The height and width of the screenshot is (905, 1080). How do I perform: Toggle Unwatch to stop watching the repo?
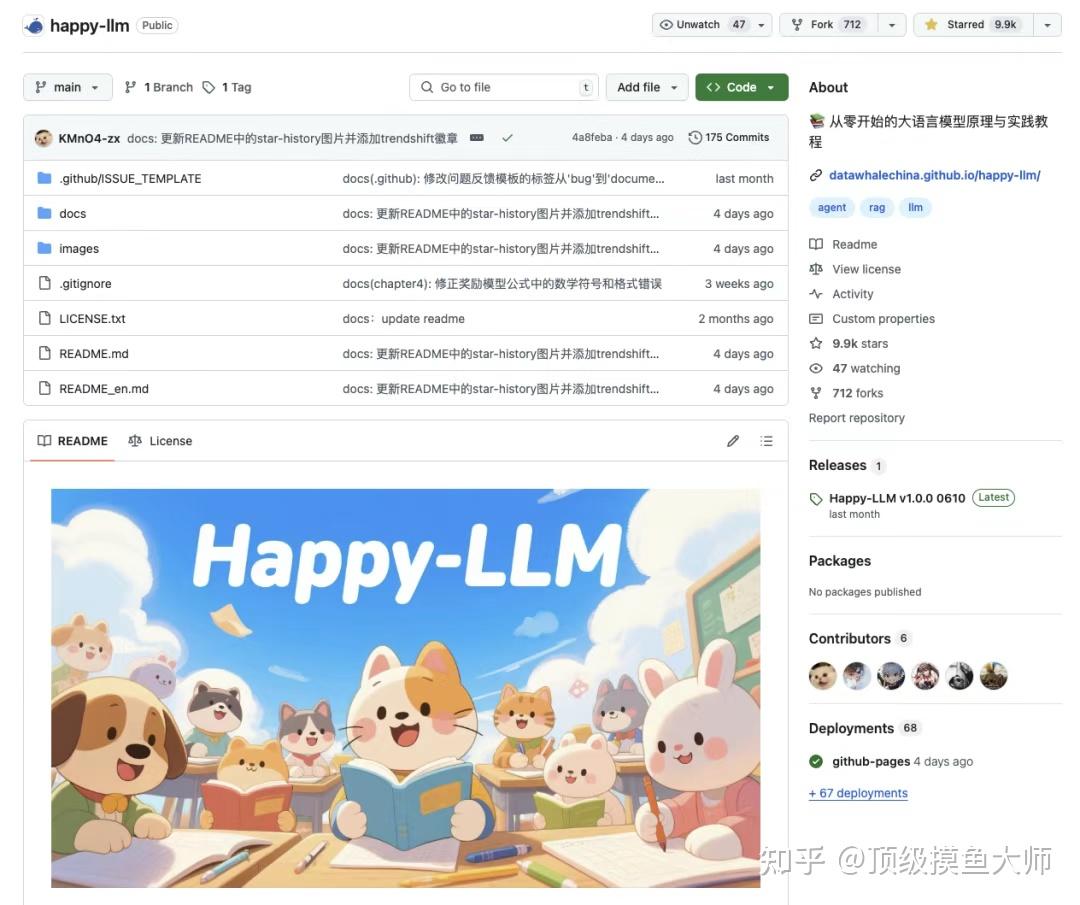coord(702,24)
